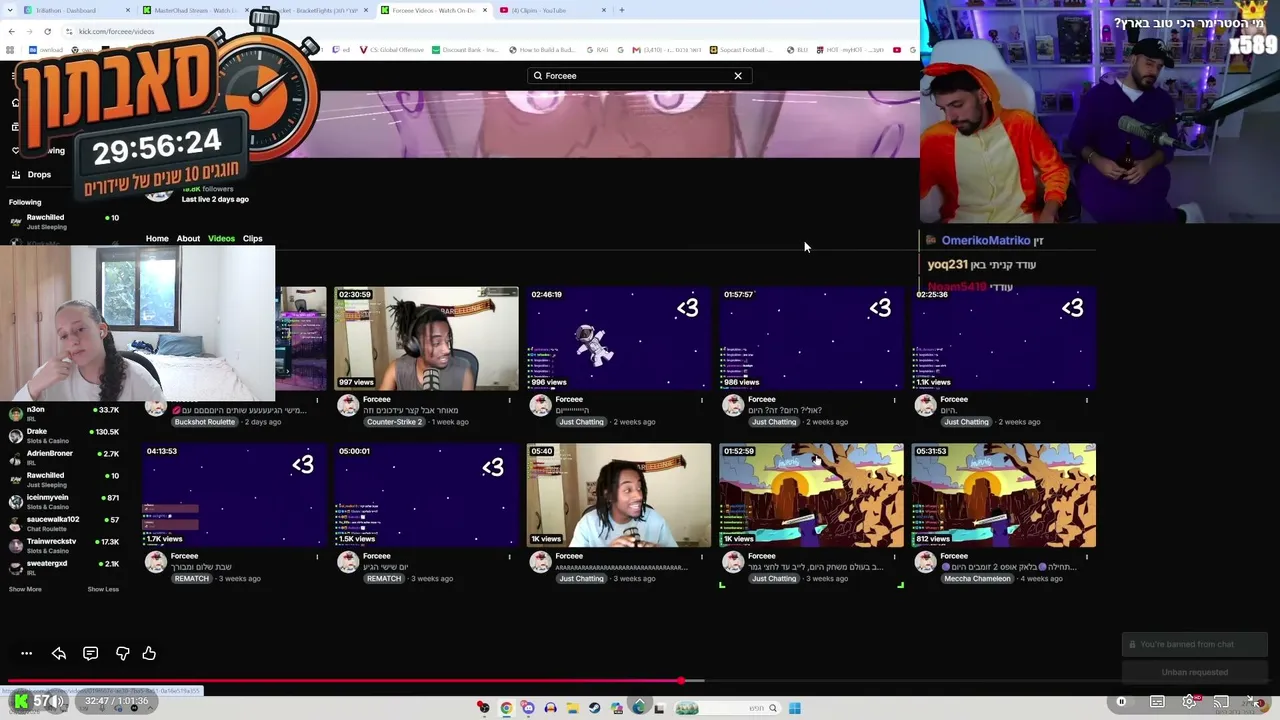Open the Sopcast Football bookmark
The height and width of the screenshot is (720, 1280).
[x=742, y=50]
